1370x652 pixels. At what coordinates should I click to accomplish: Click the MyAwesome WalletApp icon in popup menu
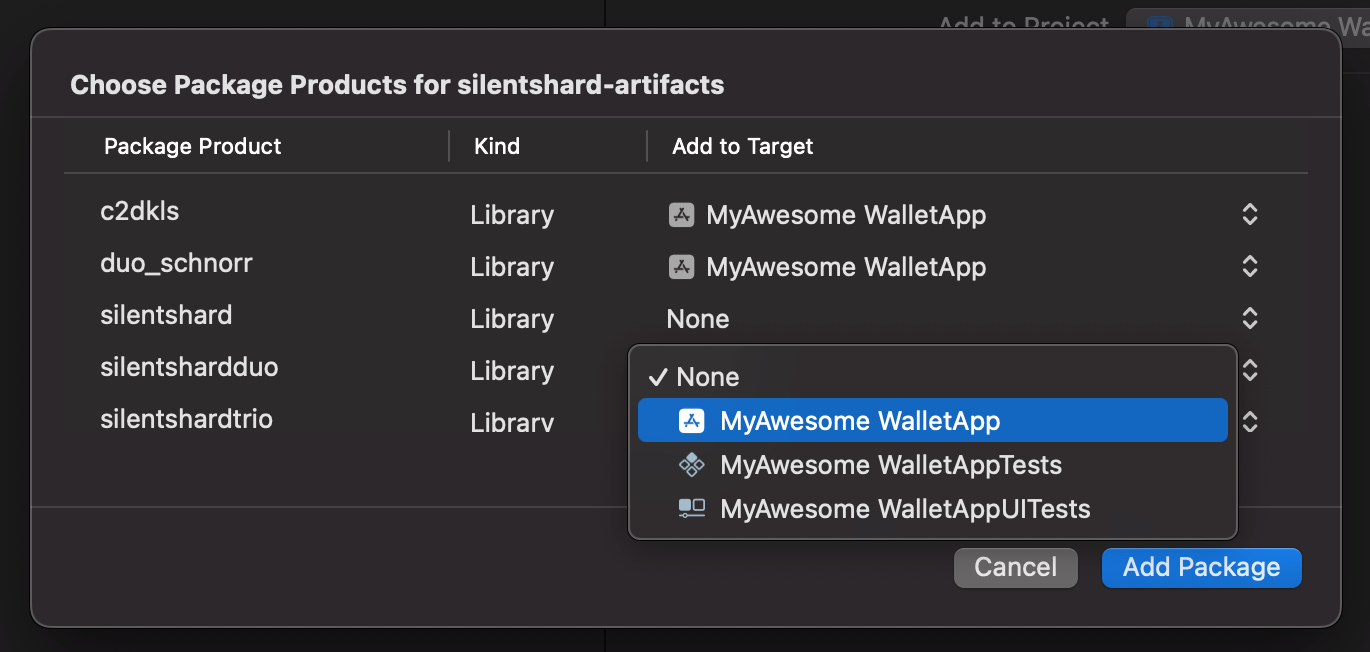[692, 421]
